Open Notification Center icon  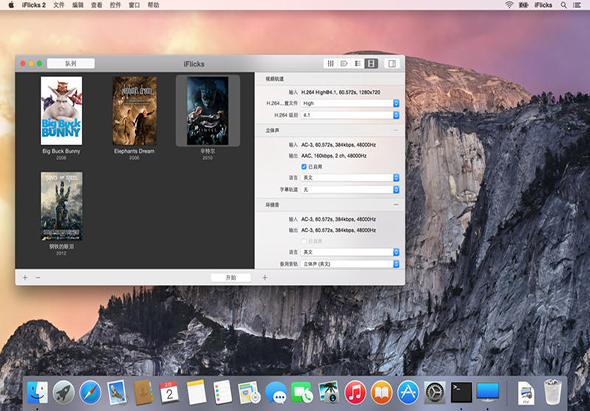point(576,5)
